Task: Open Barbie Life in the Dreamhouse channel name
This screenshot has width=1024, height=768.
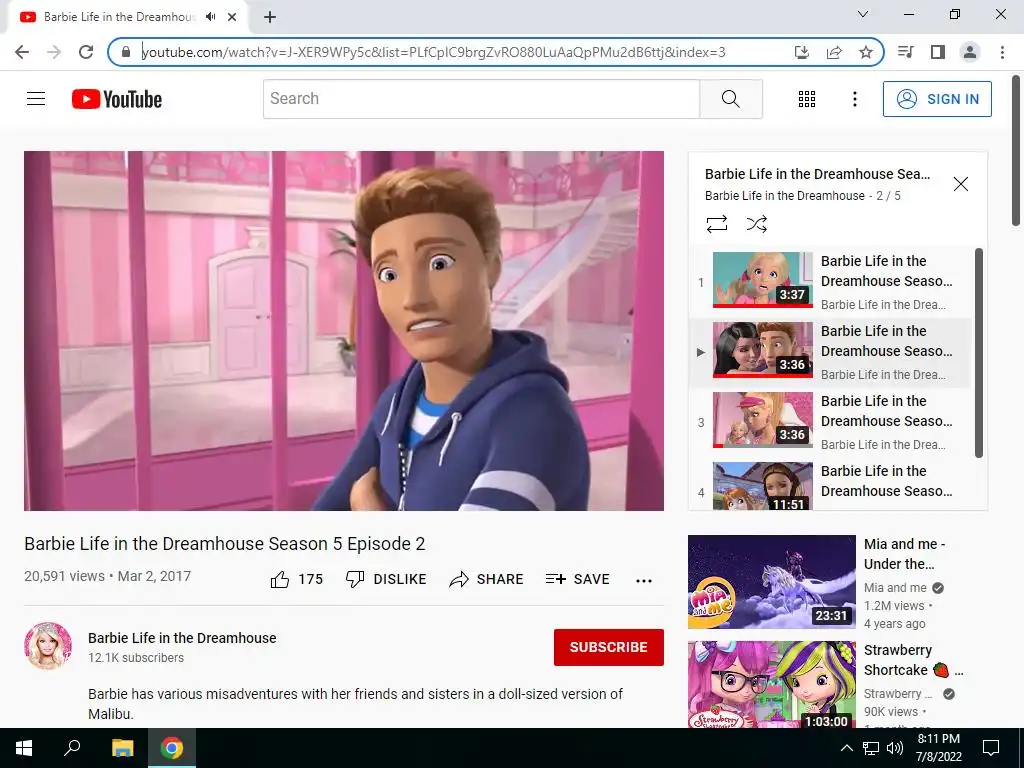Action: [x=182, y=638]
